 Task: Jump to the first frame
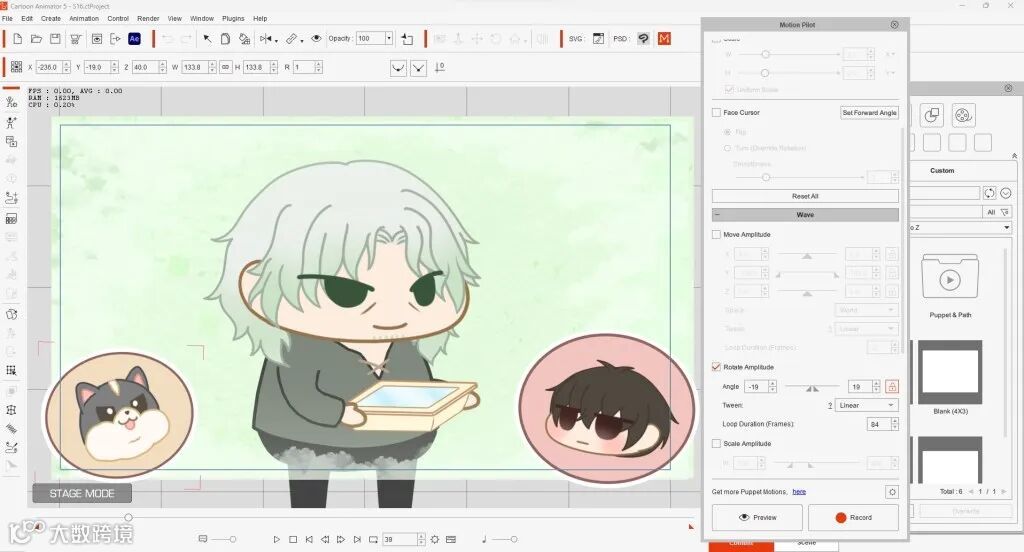click(309, 540)
